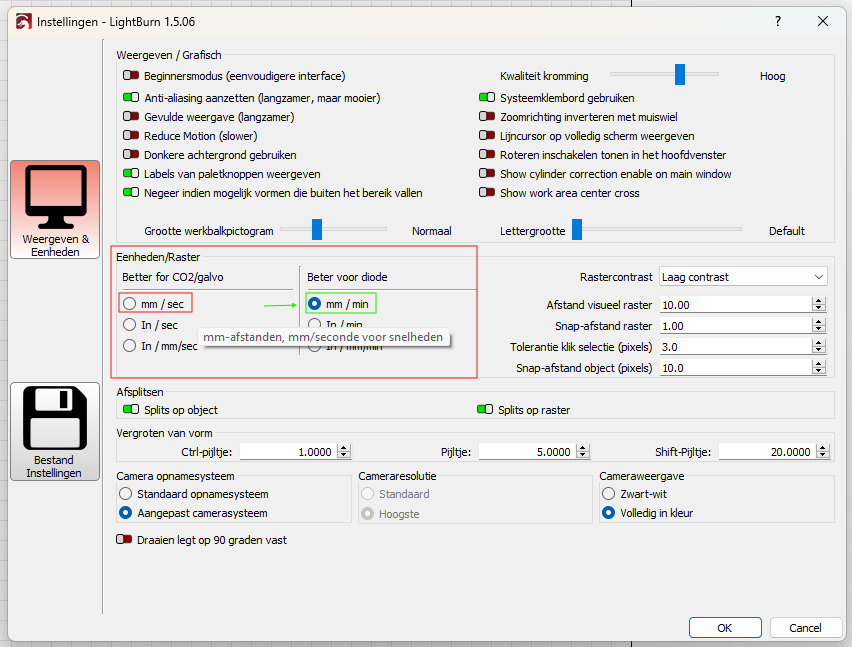Click the help question mark button
This screenshot has height=647, width=852.
(778, 21)
